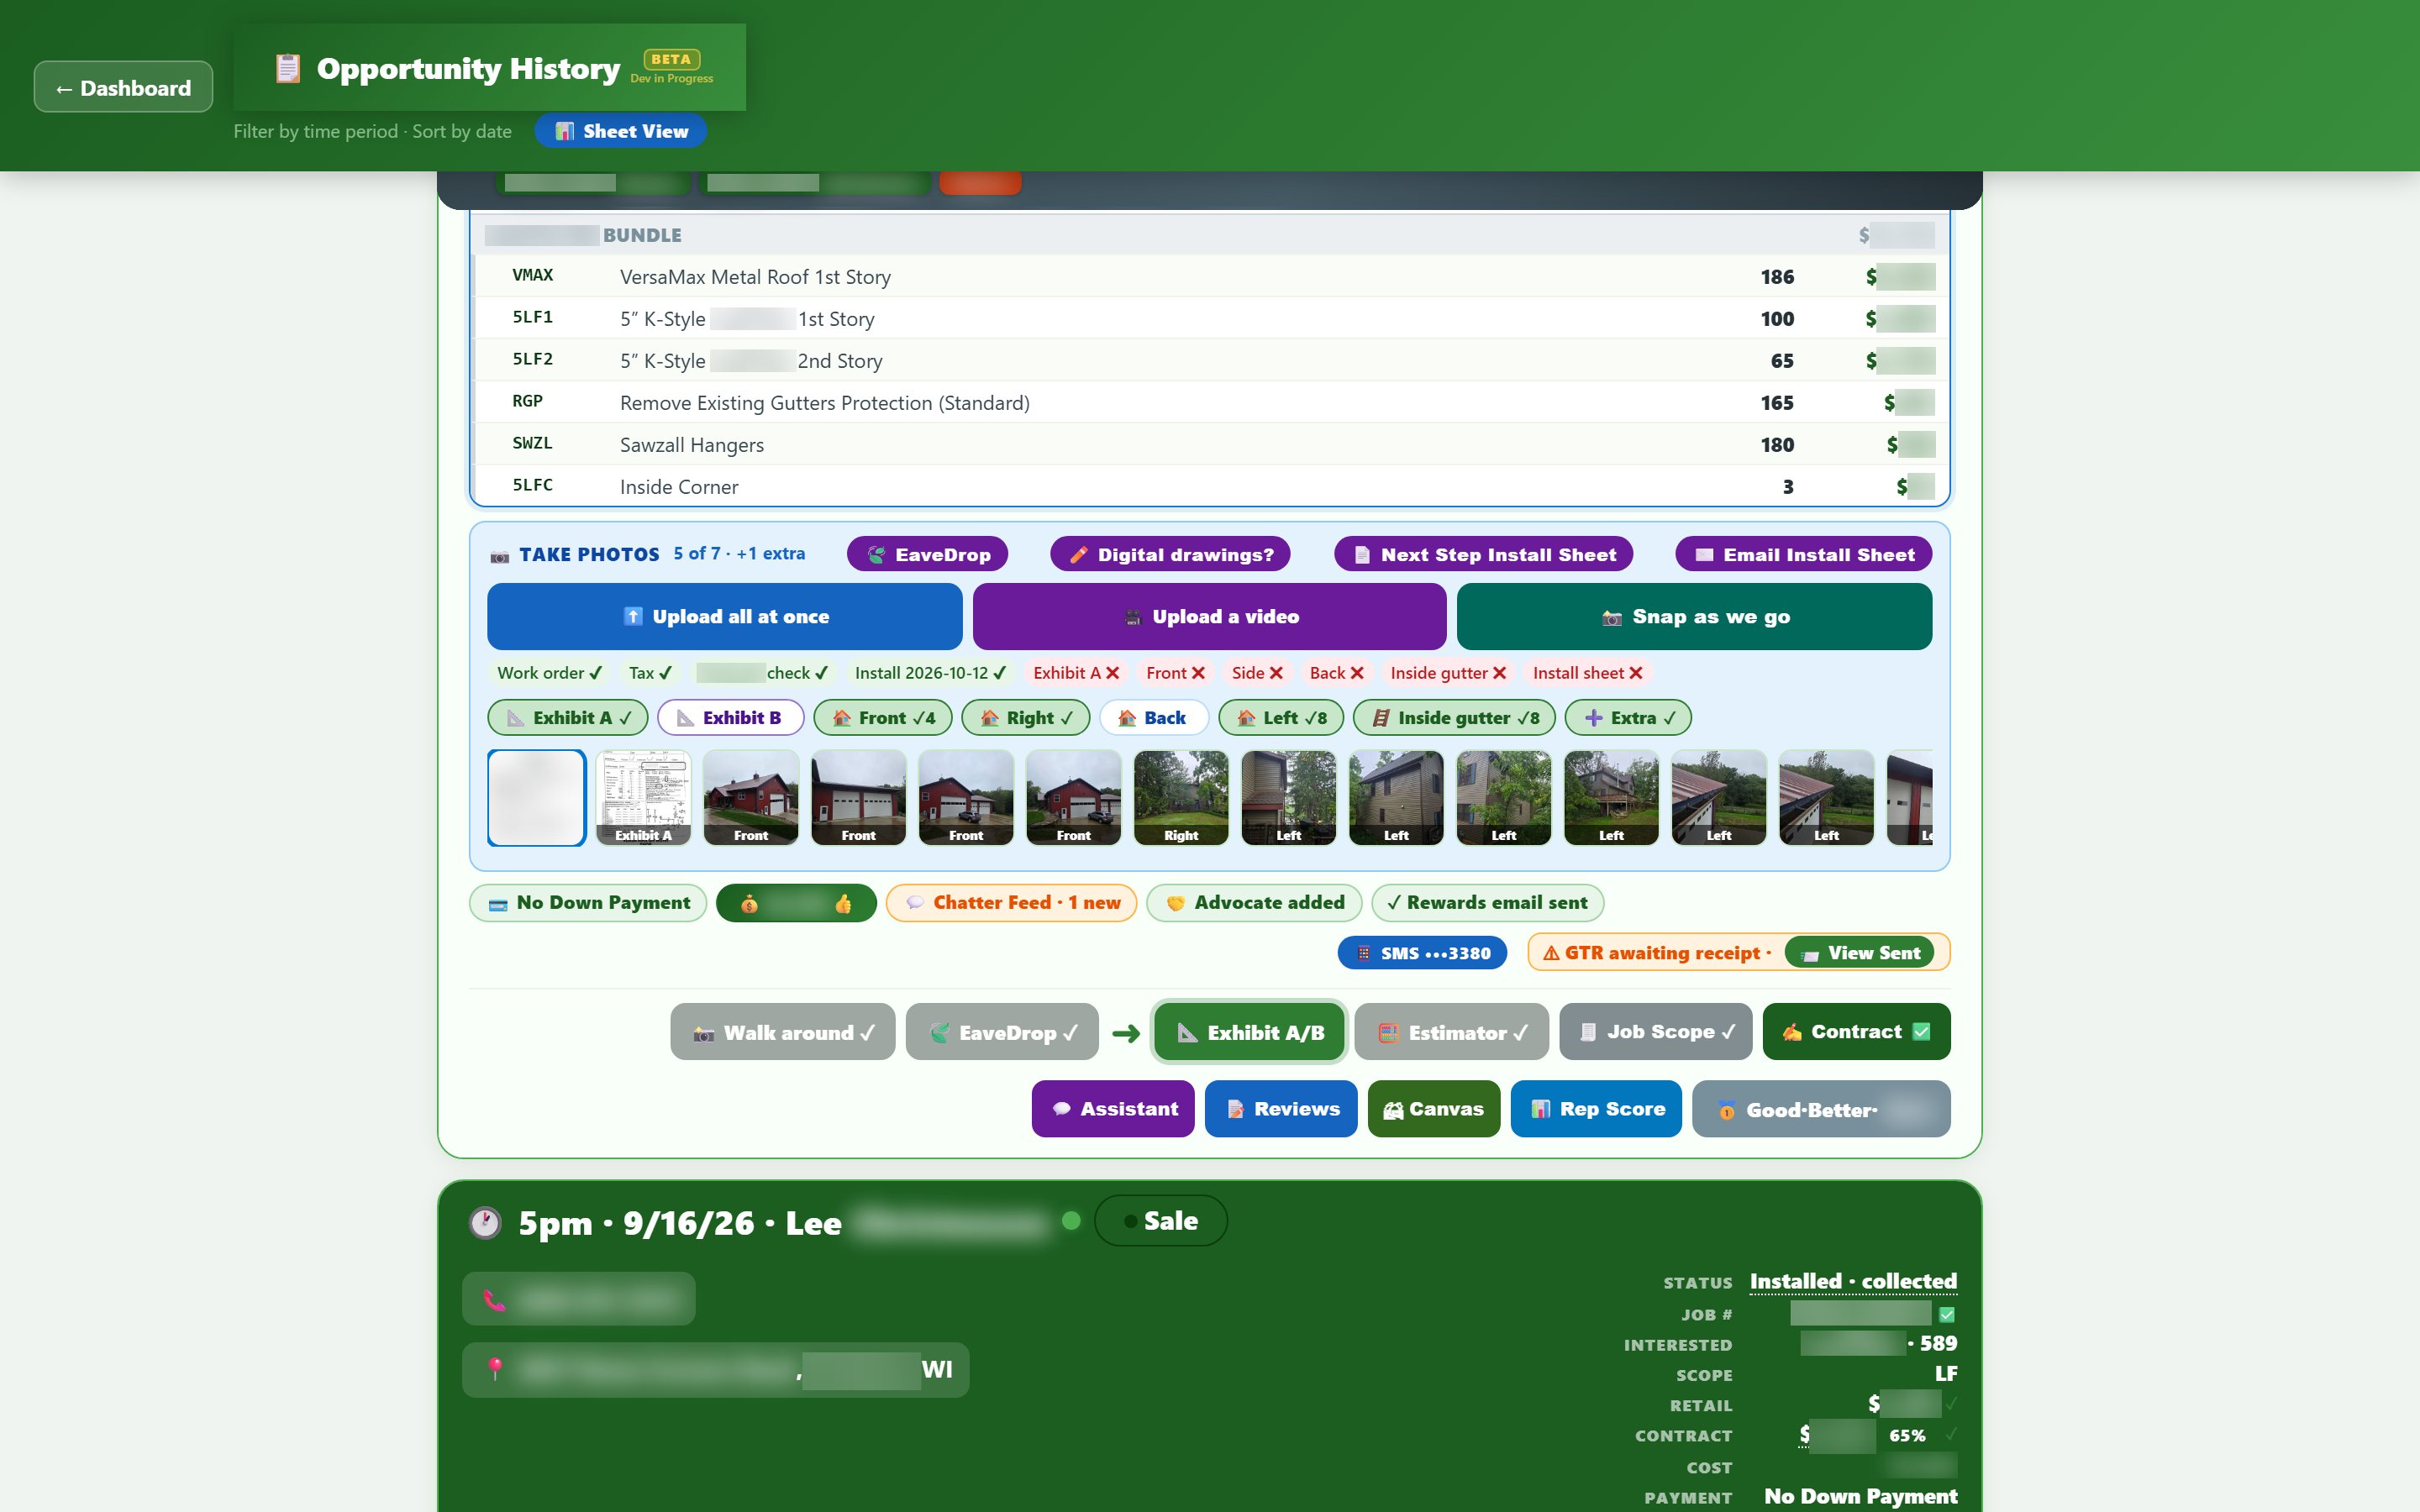Select the Extra photo category
Image resolution: width=2420 pixels, height=1512 pixels.
pyautogui.click(x=1628, y=717)
